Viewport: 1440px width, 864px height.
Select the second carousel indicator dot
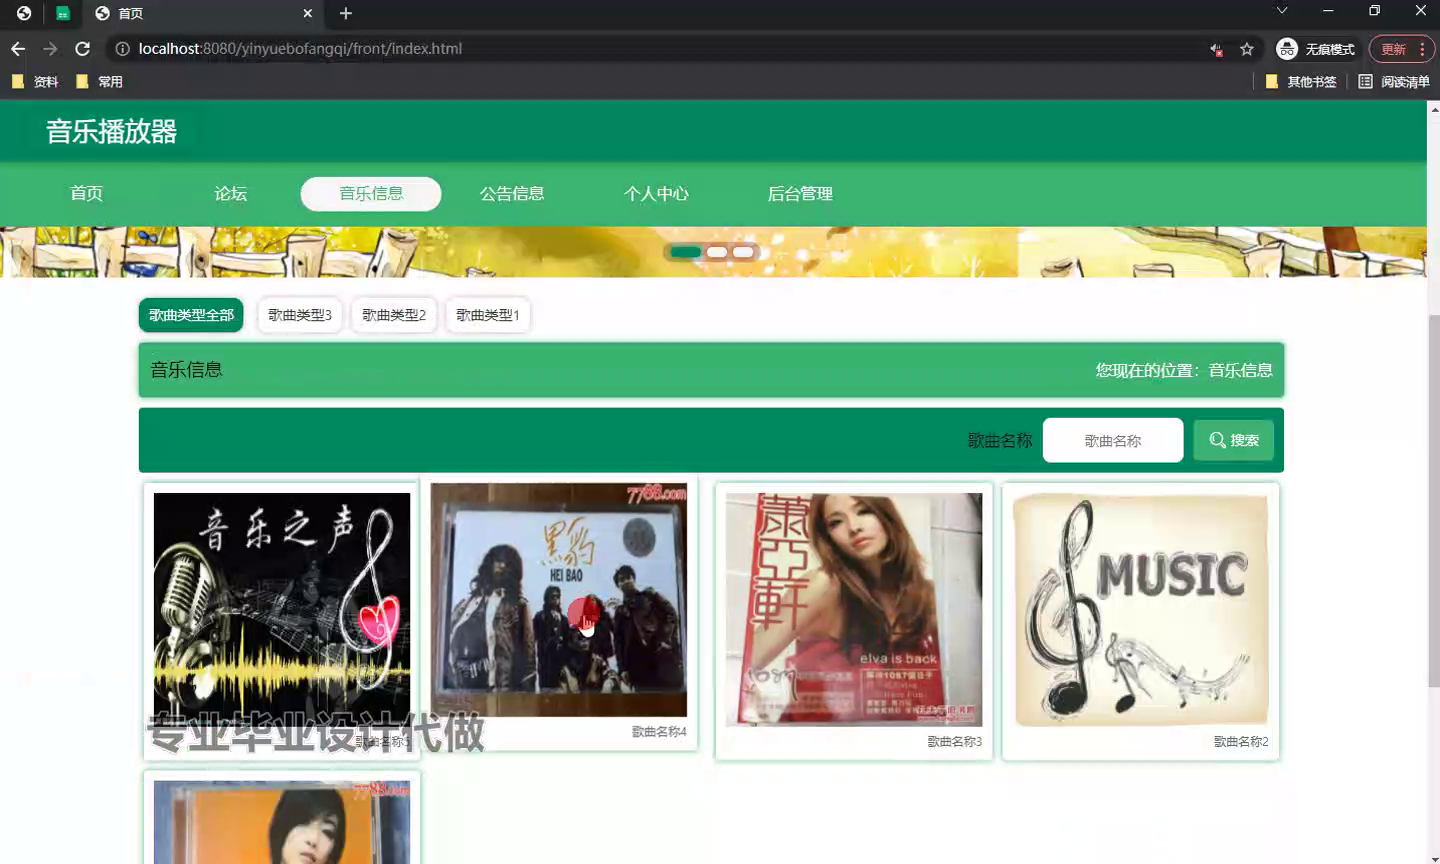717,252
